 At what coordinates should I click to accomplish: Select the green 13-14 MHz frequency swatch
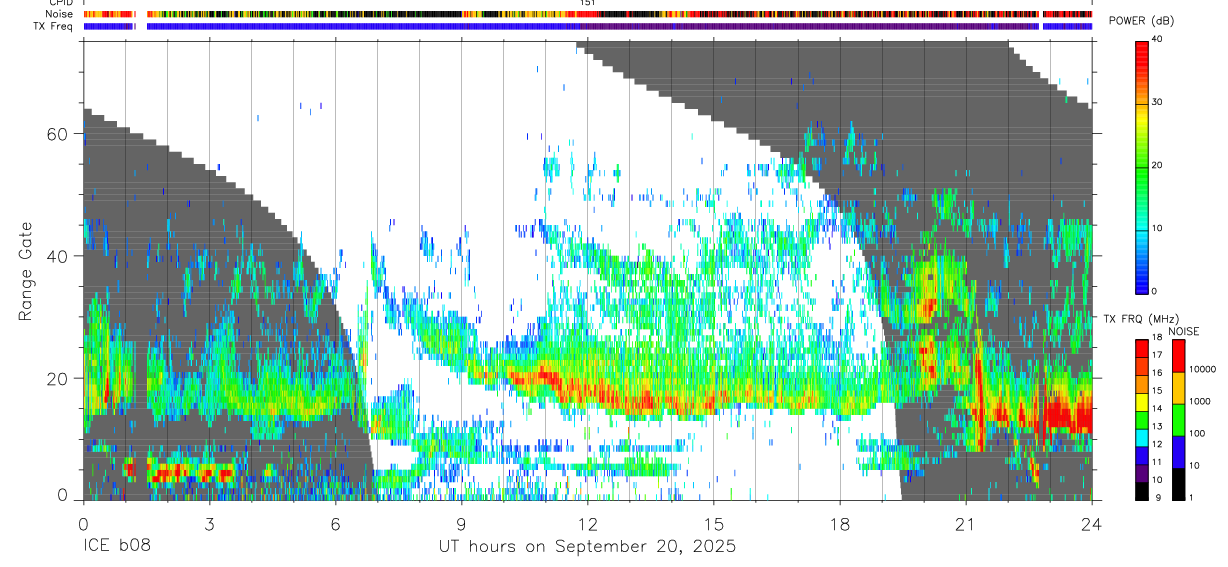pos(1141,420)
